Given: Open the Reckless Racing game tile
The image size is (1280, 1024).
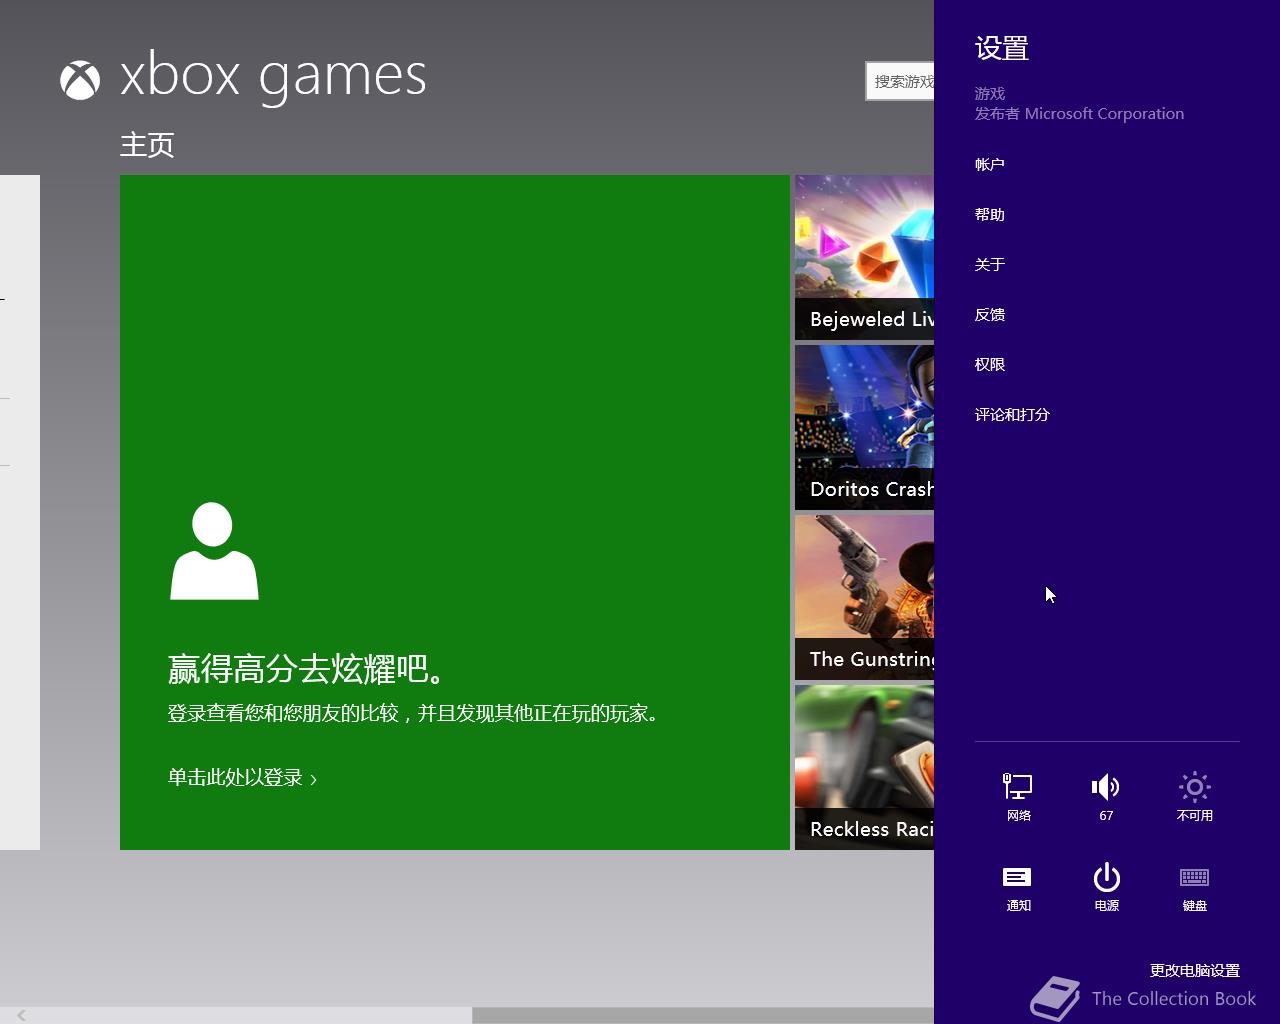Looking at the screenshot, I should click(864, 767).
